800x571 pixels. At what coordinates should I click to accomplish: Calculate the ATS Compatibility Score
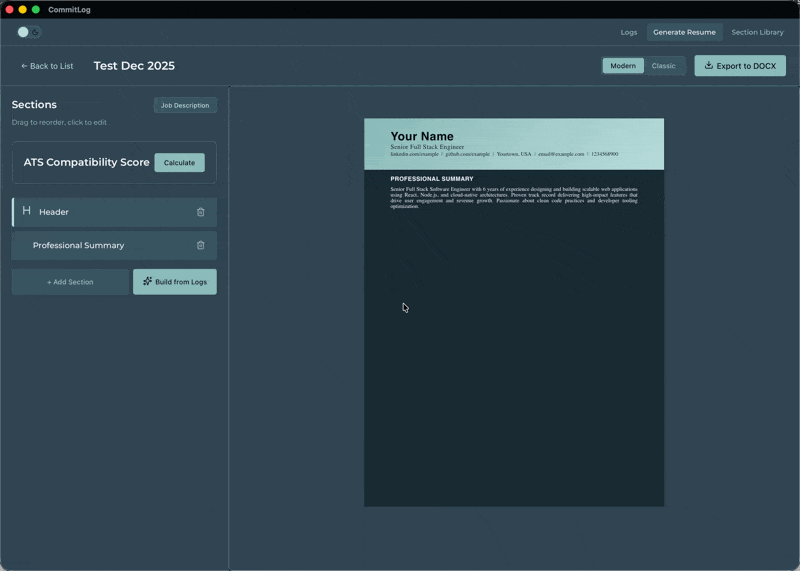179,162
